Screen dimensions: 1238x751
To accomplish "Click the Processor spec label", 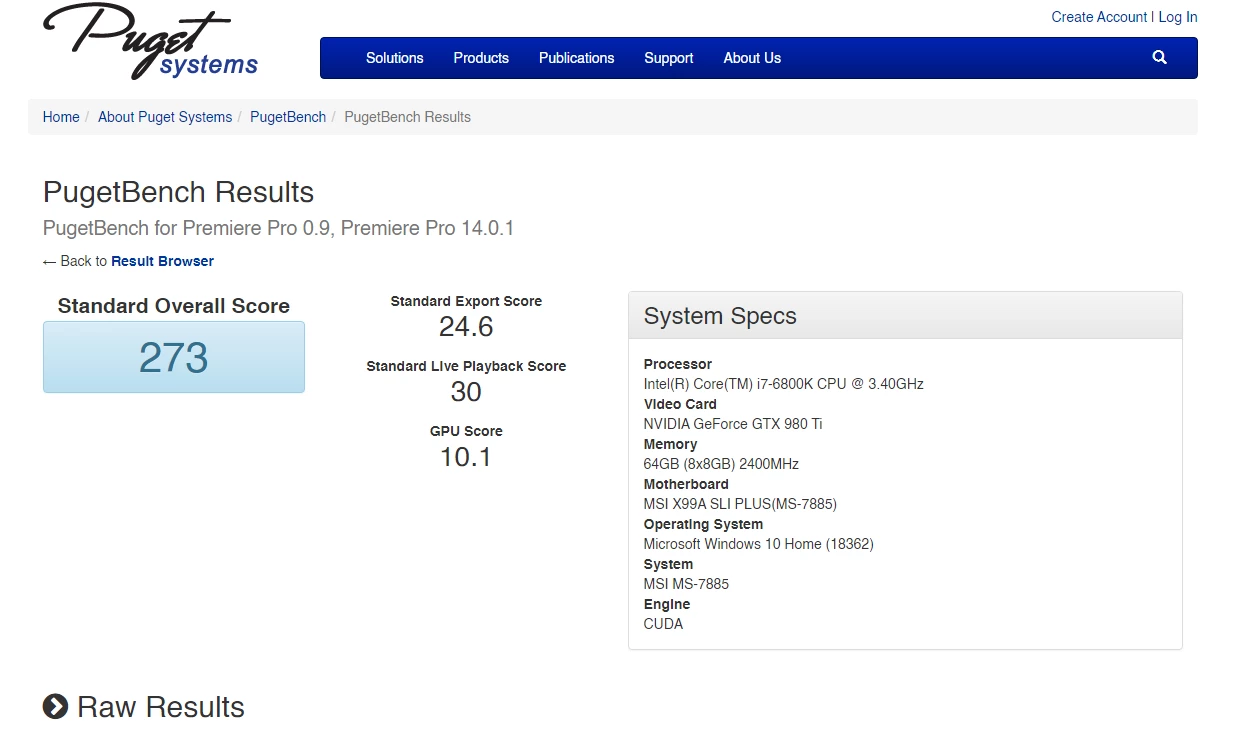I will pos(678,364).
